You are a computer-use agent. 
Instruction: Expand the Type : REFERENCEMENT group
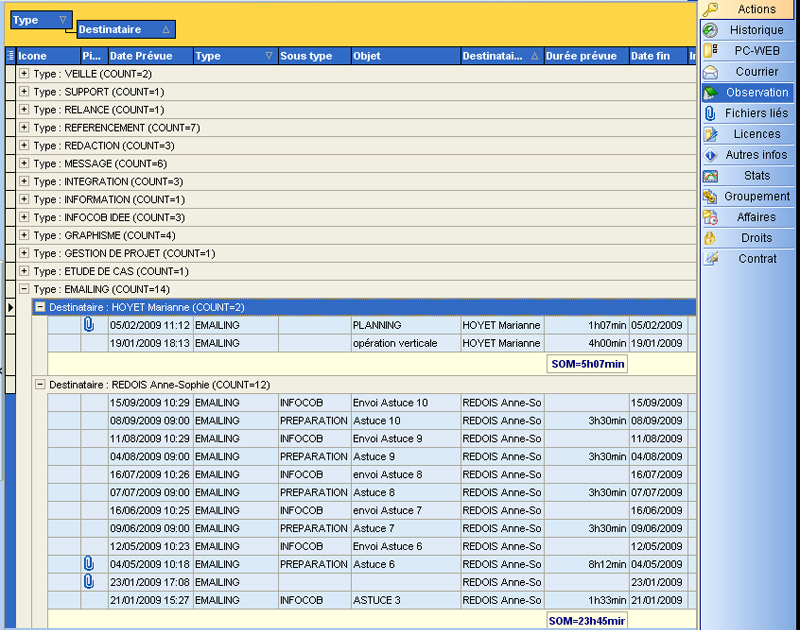click(x=25, y=128)
